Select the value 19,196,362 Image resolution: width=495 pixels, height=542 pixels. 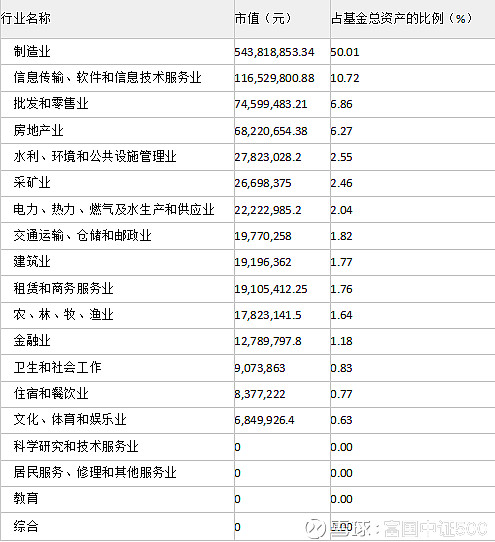pyautogui.click(x=263, y=262)
